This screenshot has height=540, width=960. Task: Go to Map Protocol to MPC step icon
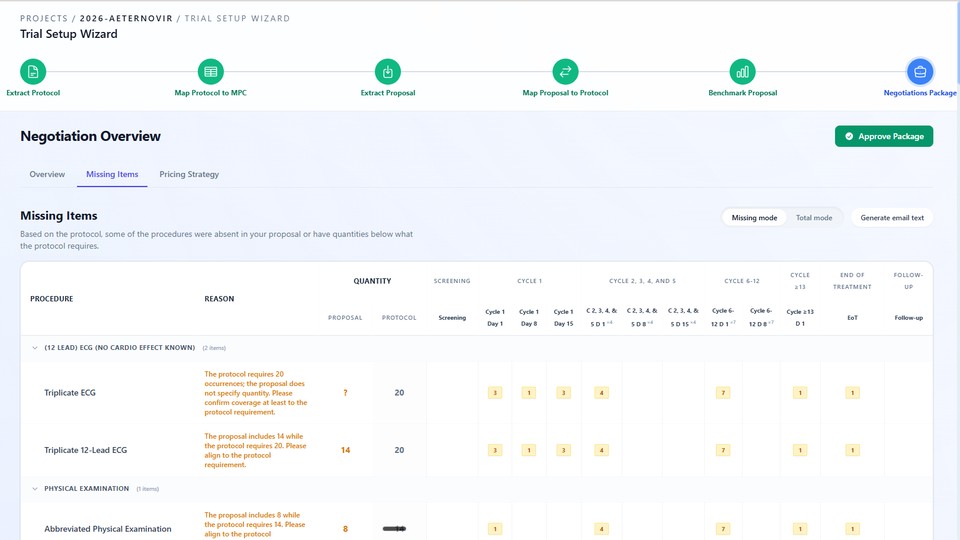pyautogui.click(x=211, y=72)
